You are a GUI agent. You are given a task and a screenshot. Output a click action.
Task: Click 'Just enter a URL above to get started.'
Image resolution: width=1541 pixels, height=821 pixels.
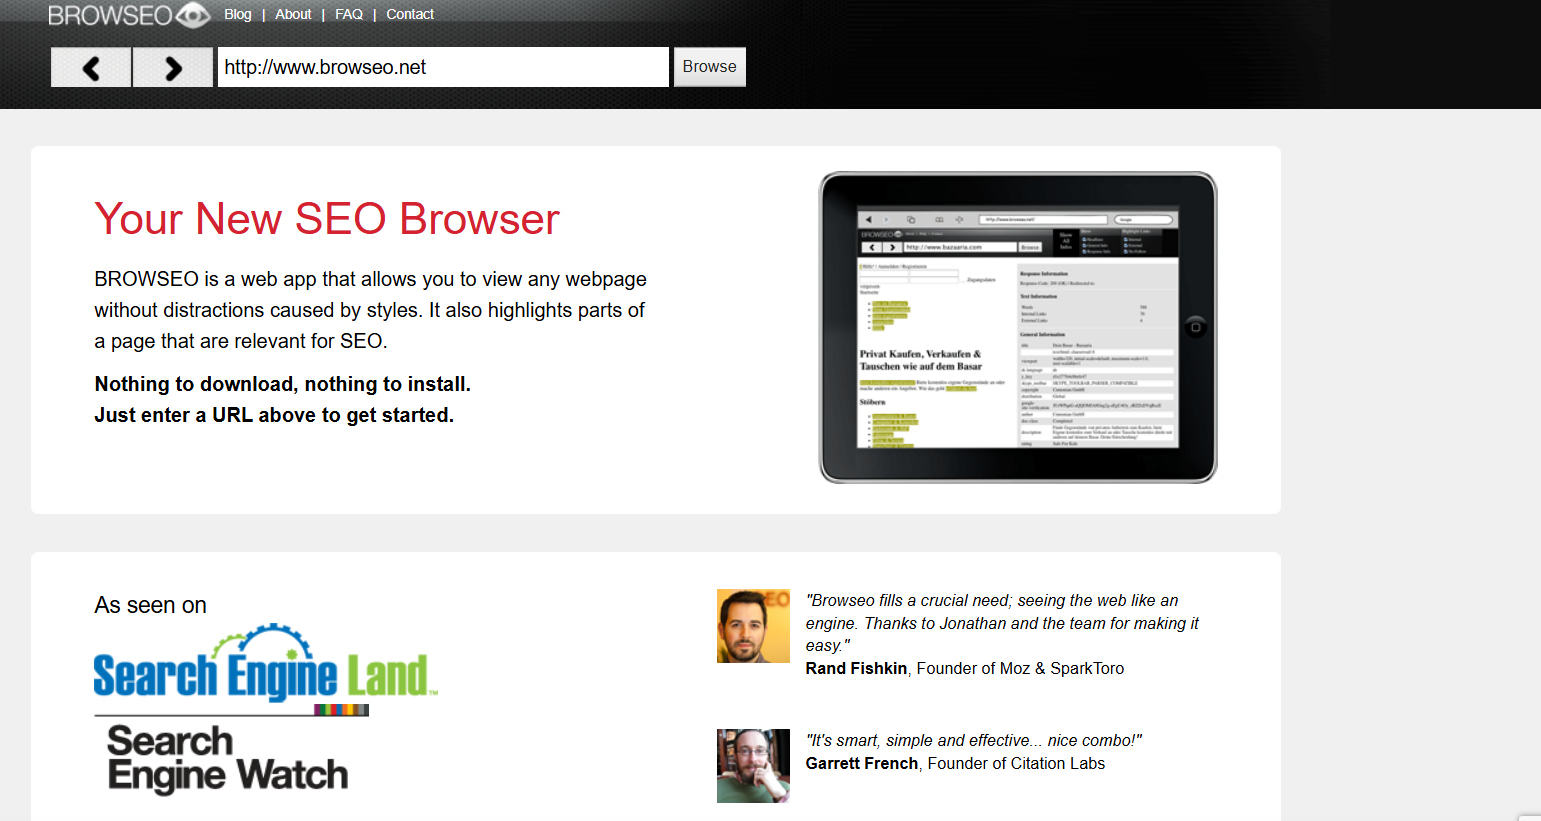point(274,415)
